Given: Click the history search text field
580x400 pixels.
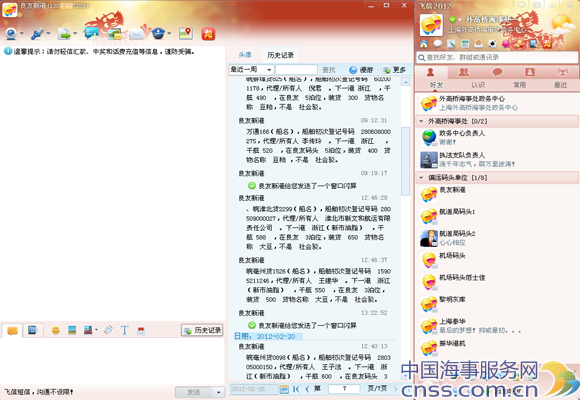Looking at the screenshot, I should coord(296,70).
